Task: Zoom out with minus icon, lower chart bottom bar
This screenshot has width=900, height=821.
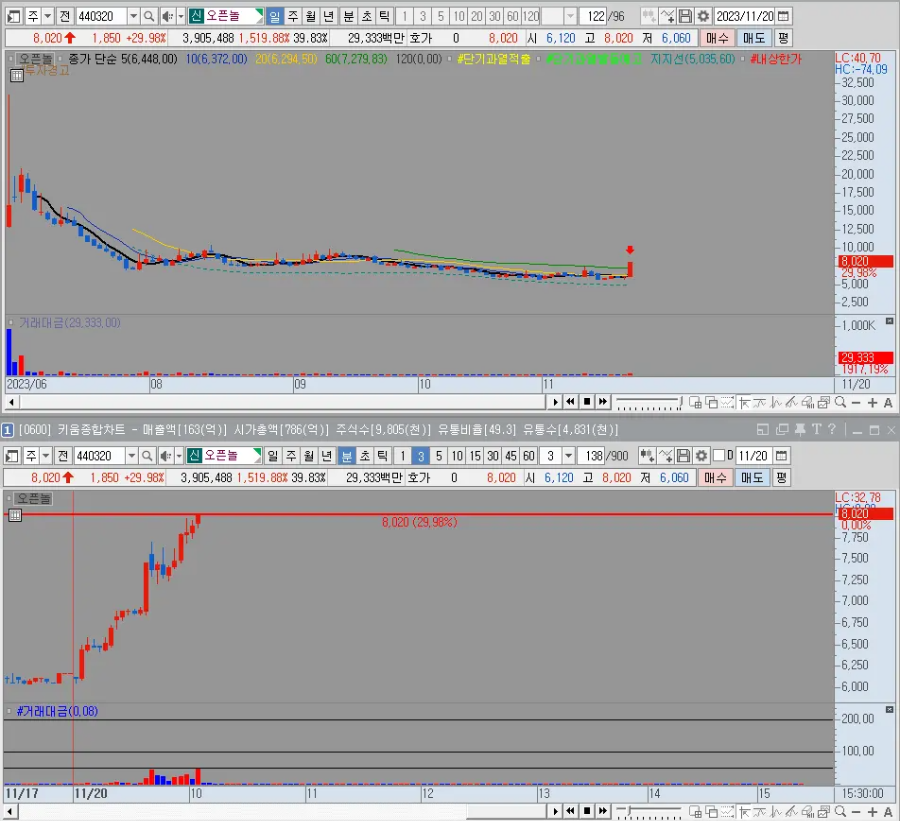Action: (856, 812)
